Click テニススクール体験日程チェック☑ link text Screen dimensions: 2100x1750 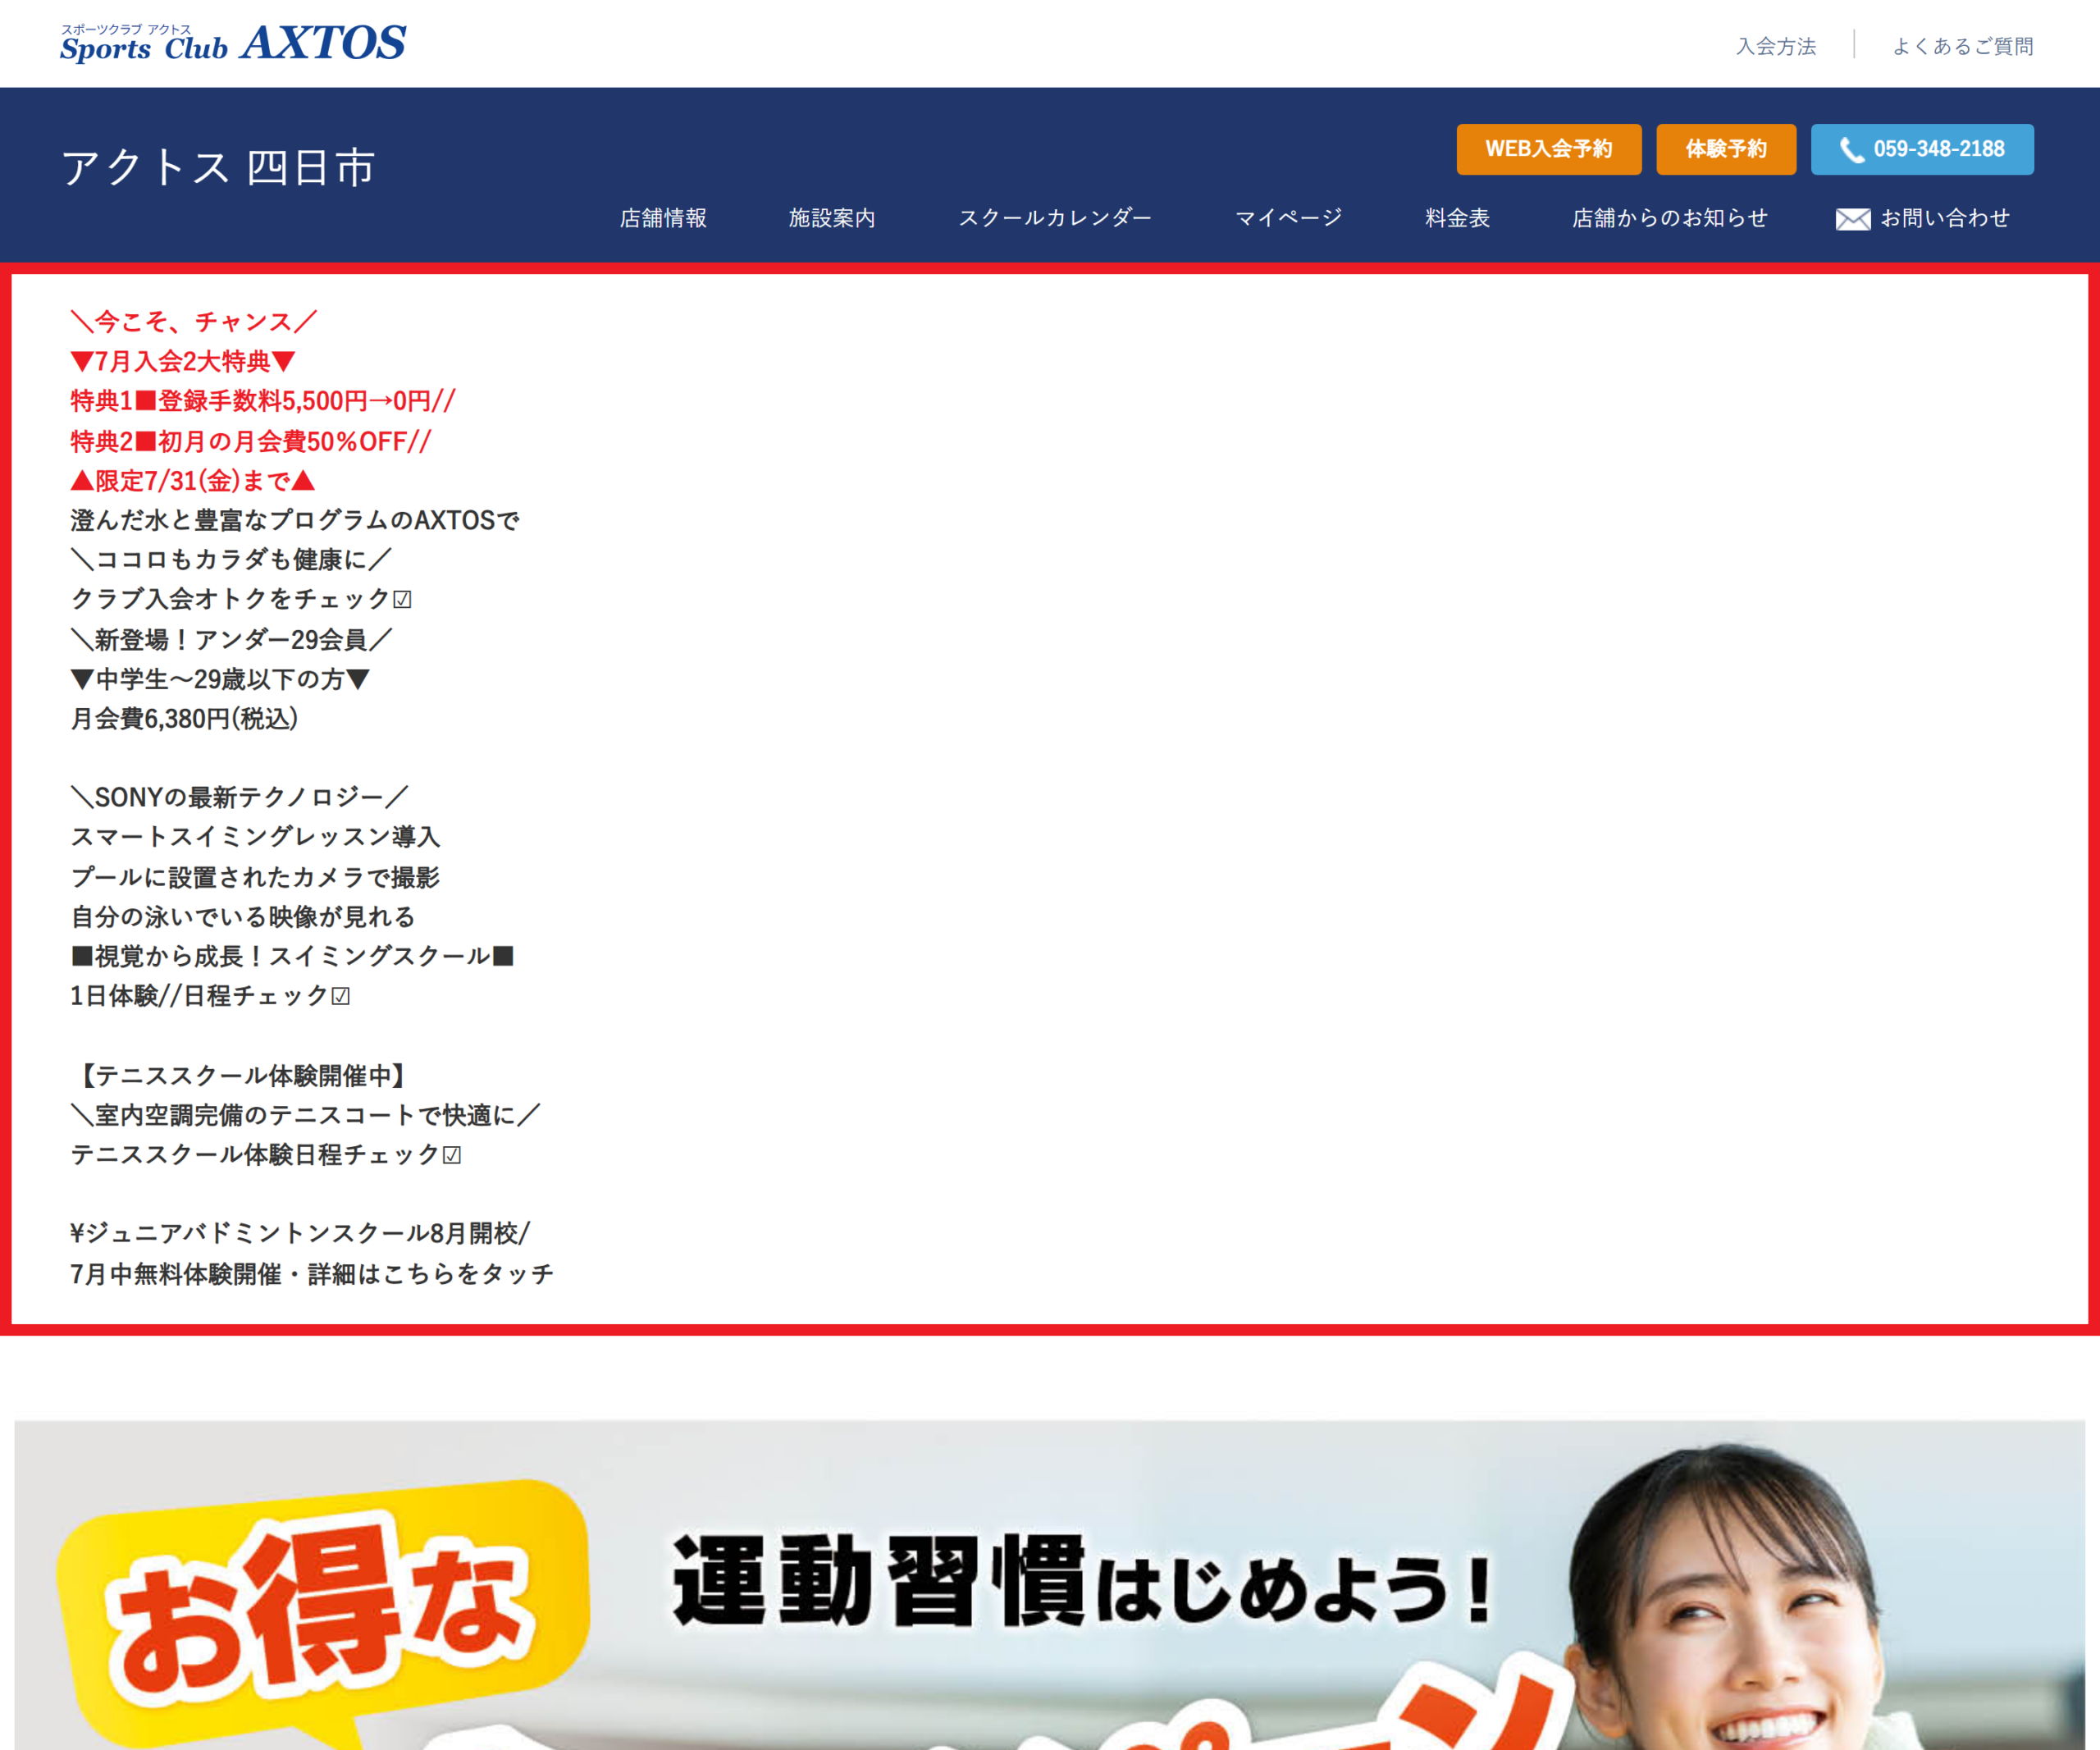pyautogui.click(x=266, y=1155)
